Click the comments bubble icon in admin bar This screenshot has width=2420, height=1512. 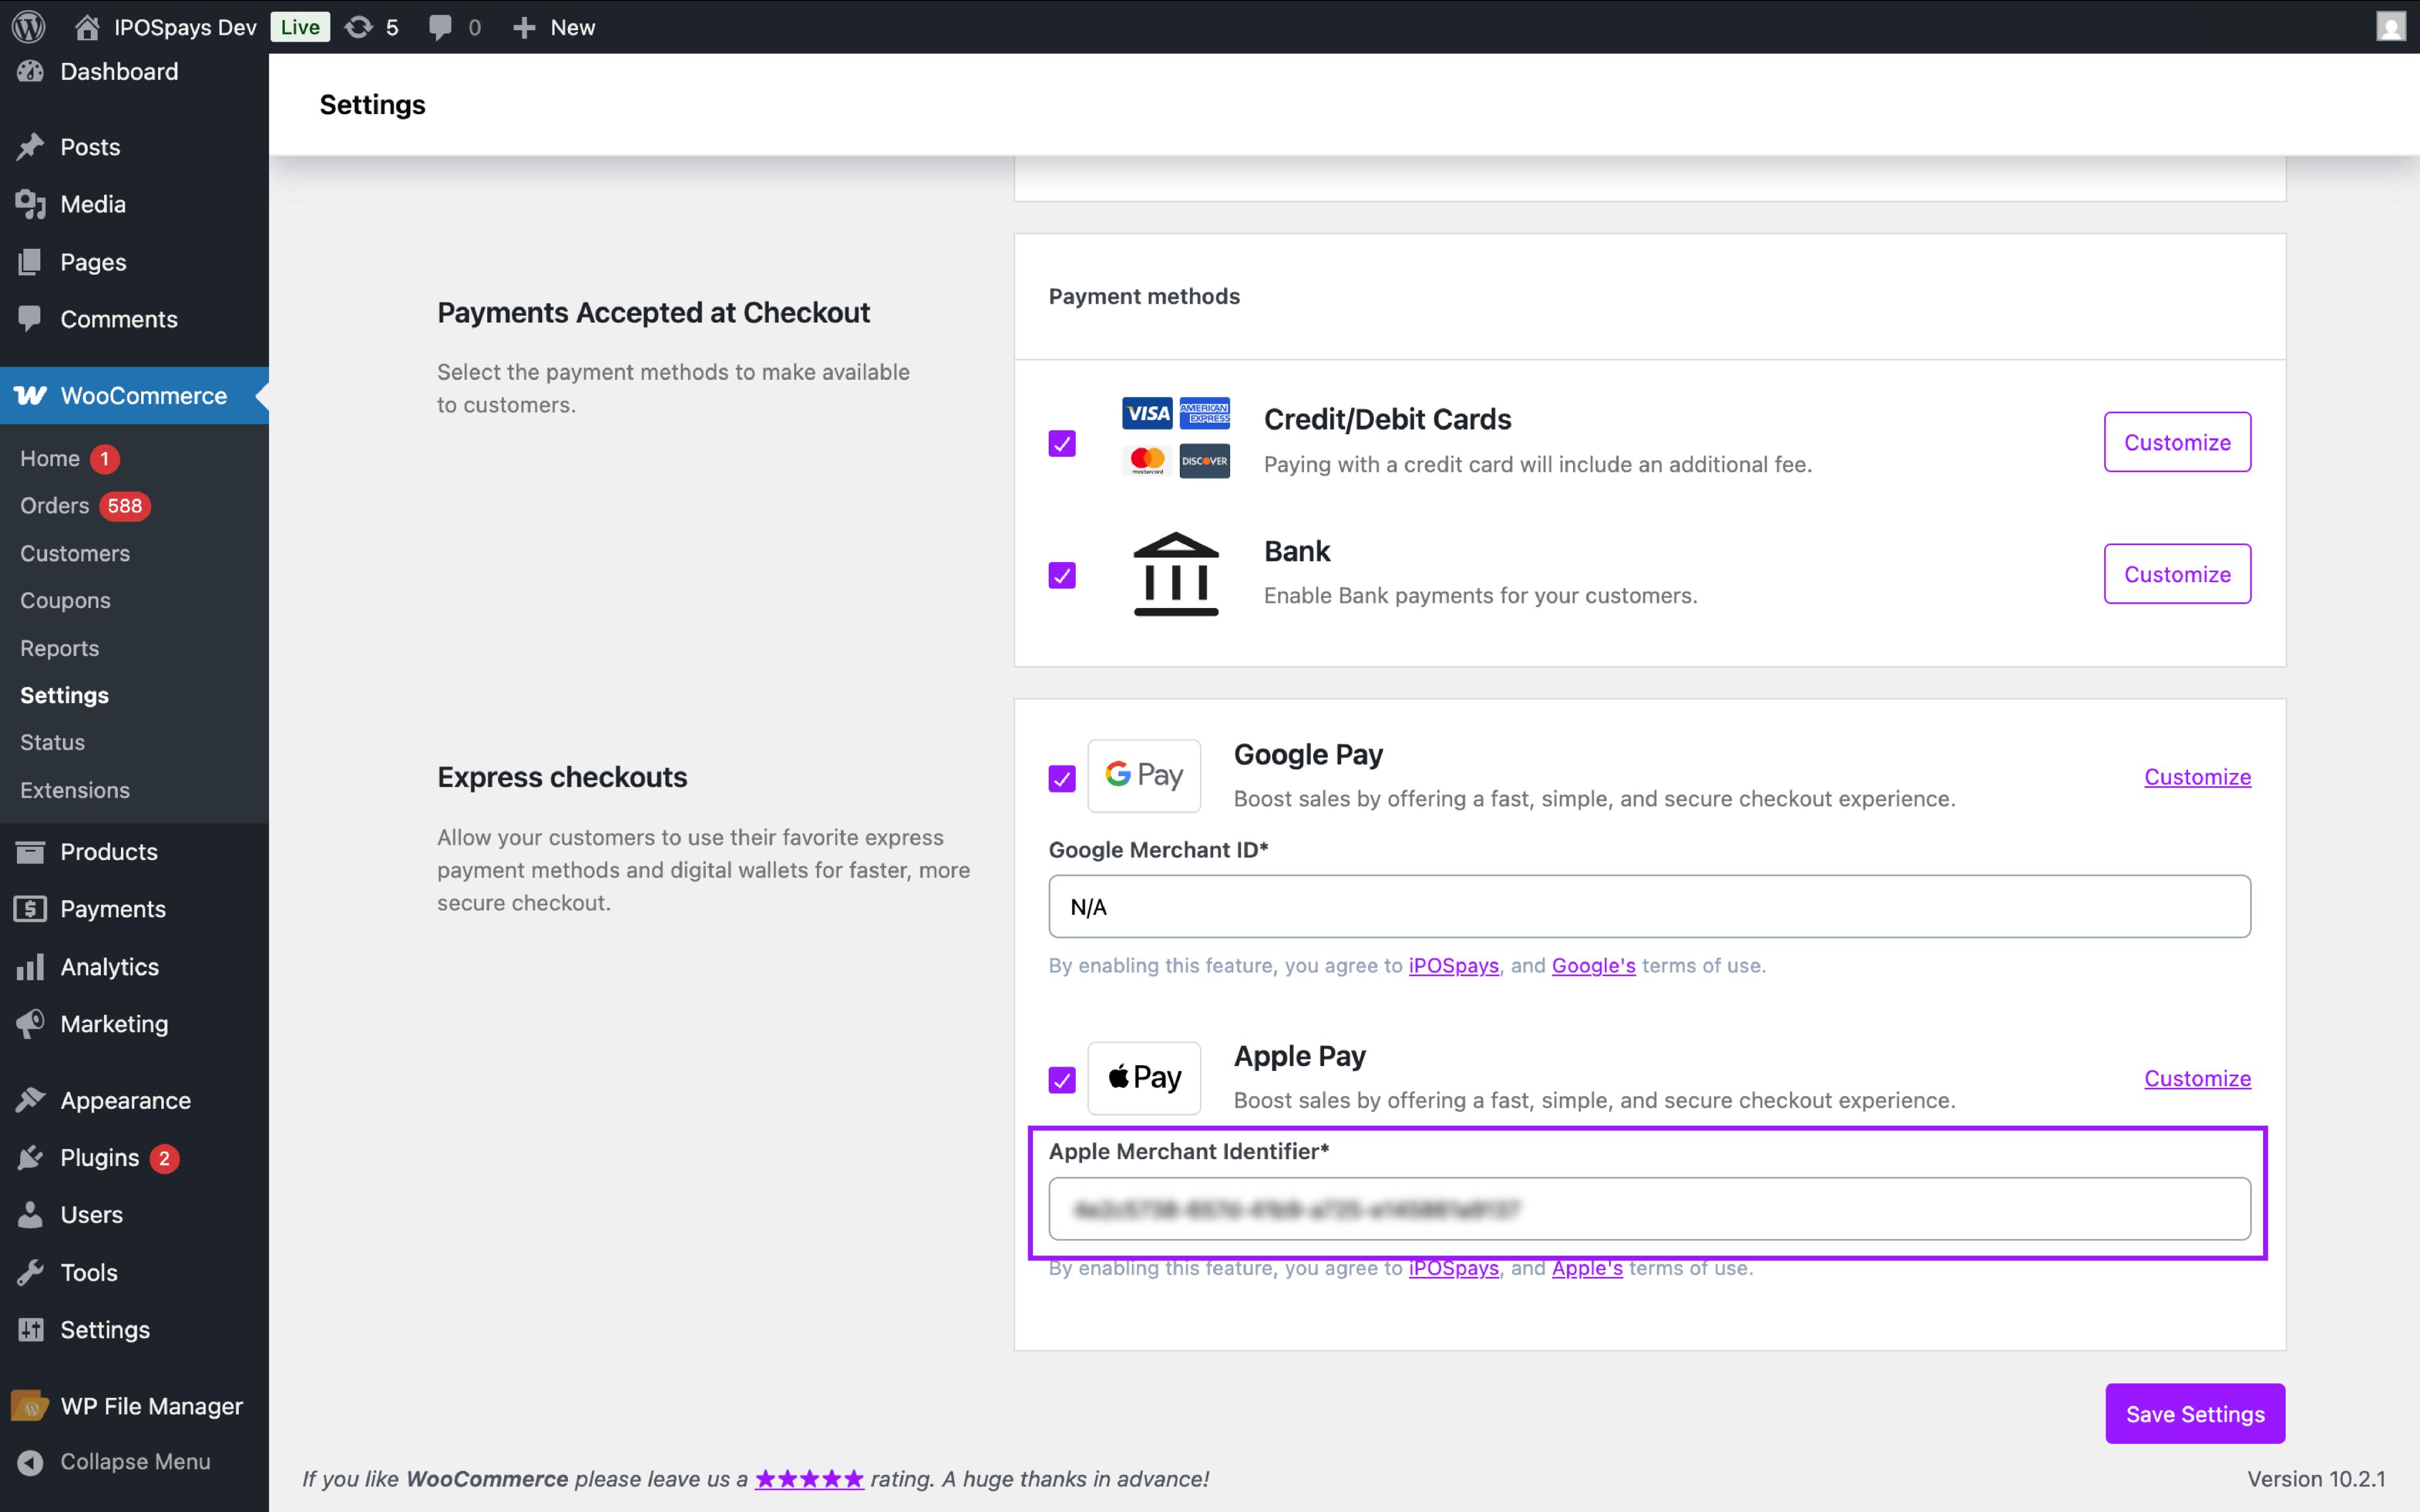click(x=439, y=27)
